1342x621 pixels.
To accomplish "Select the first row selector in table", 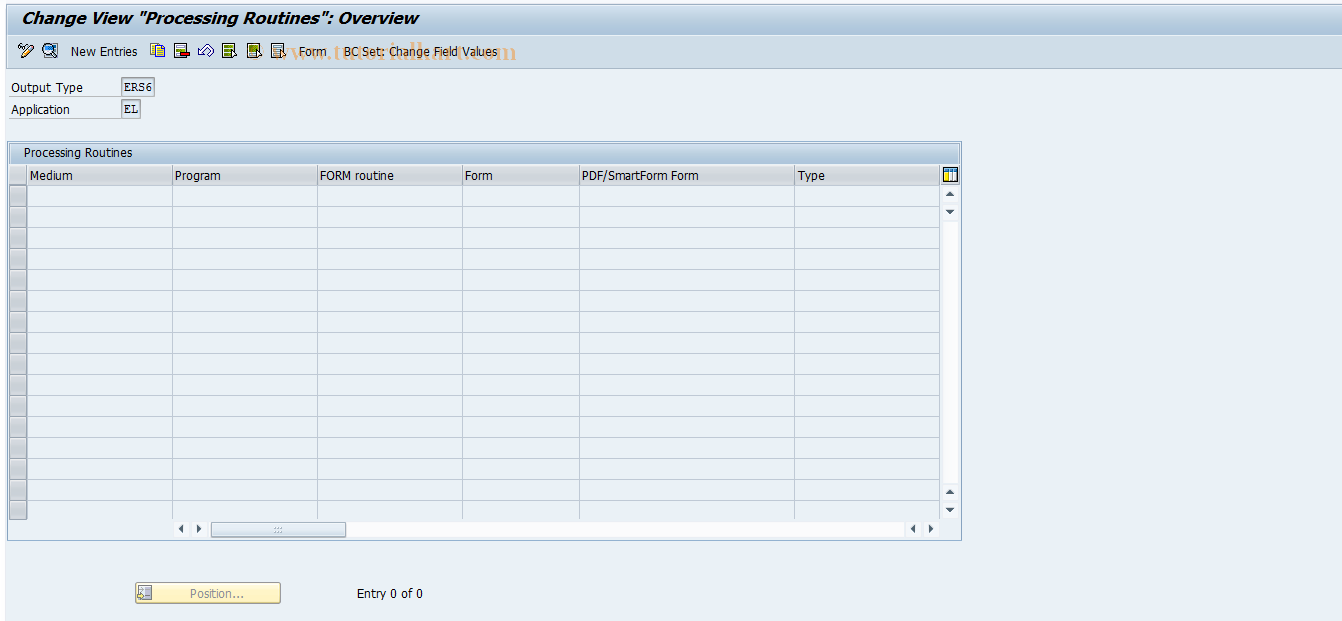I will coord(18,196).
